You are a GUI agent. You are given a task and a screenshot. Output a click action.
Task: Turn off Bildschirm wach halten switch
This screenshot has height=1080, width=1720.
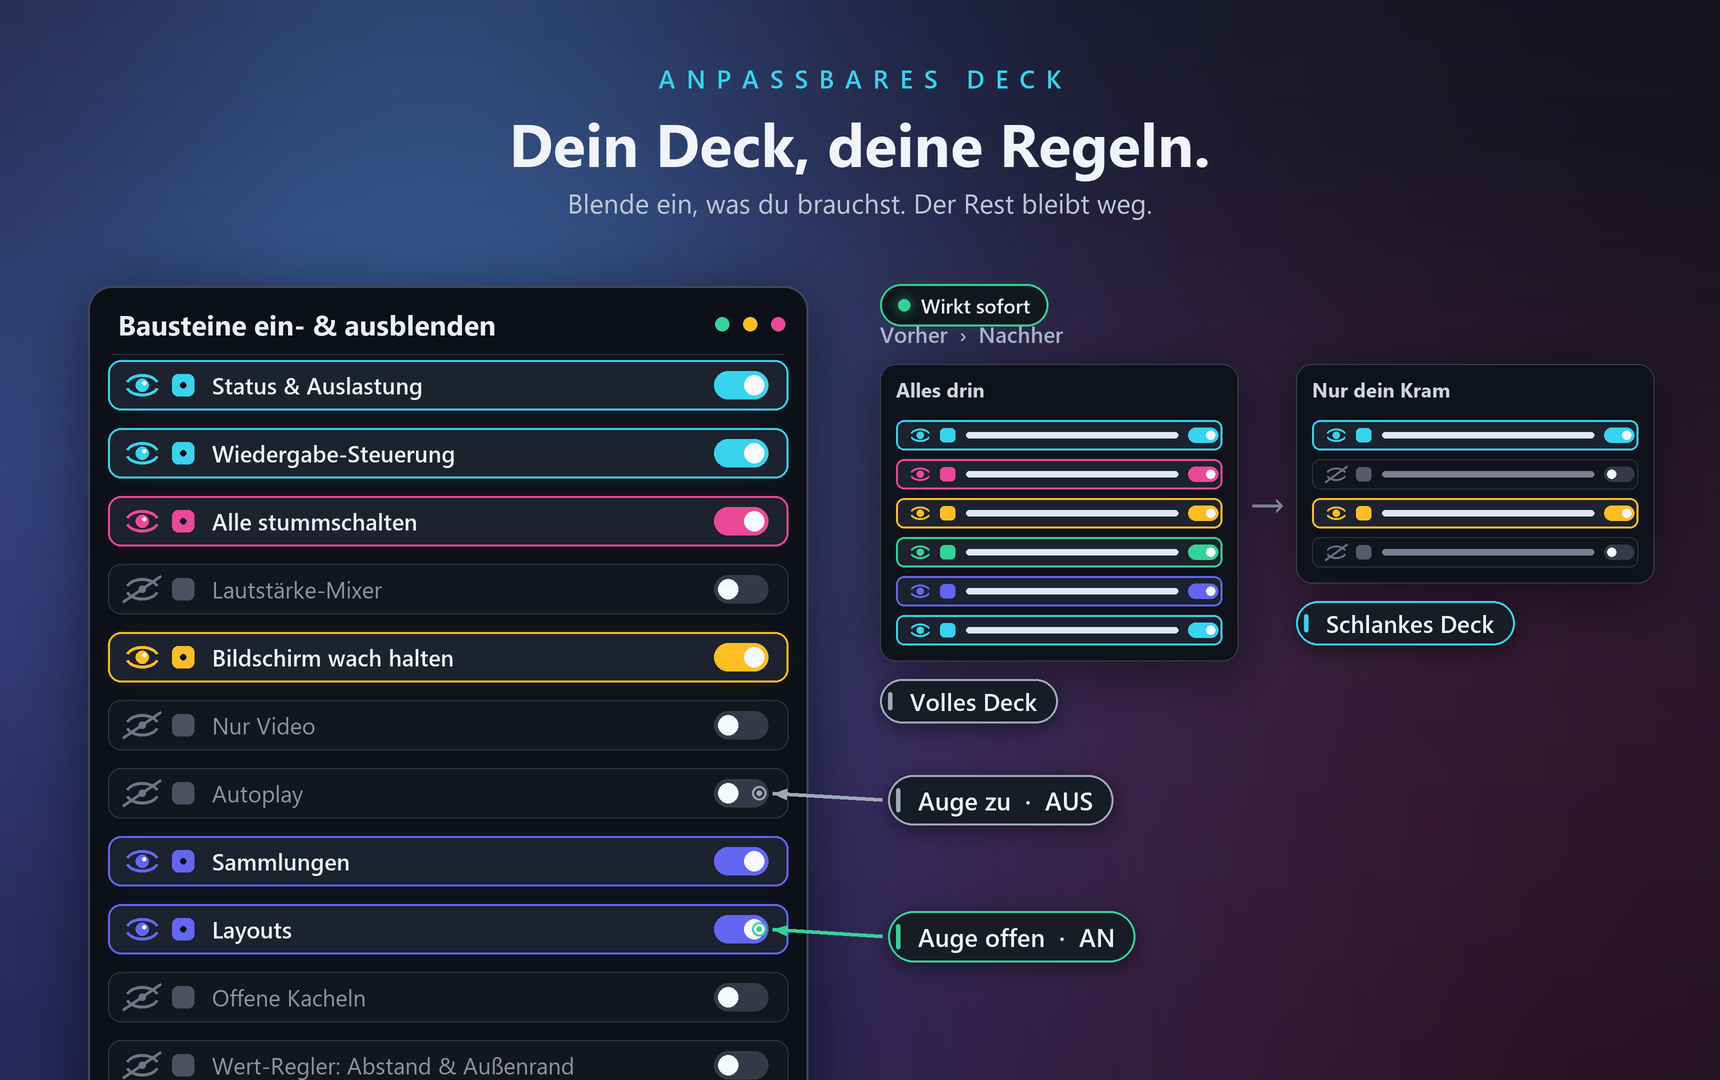pos(741,658)
